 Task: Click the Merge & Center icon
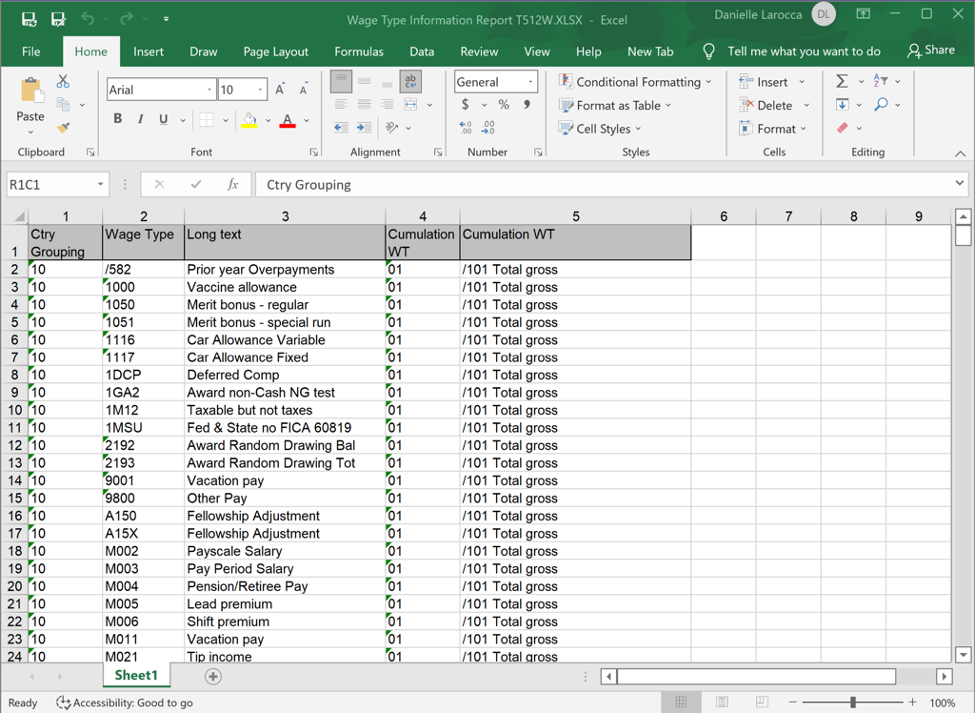click(x=411, y=105)
